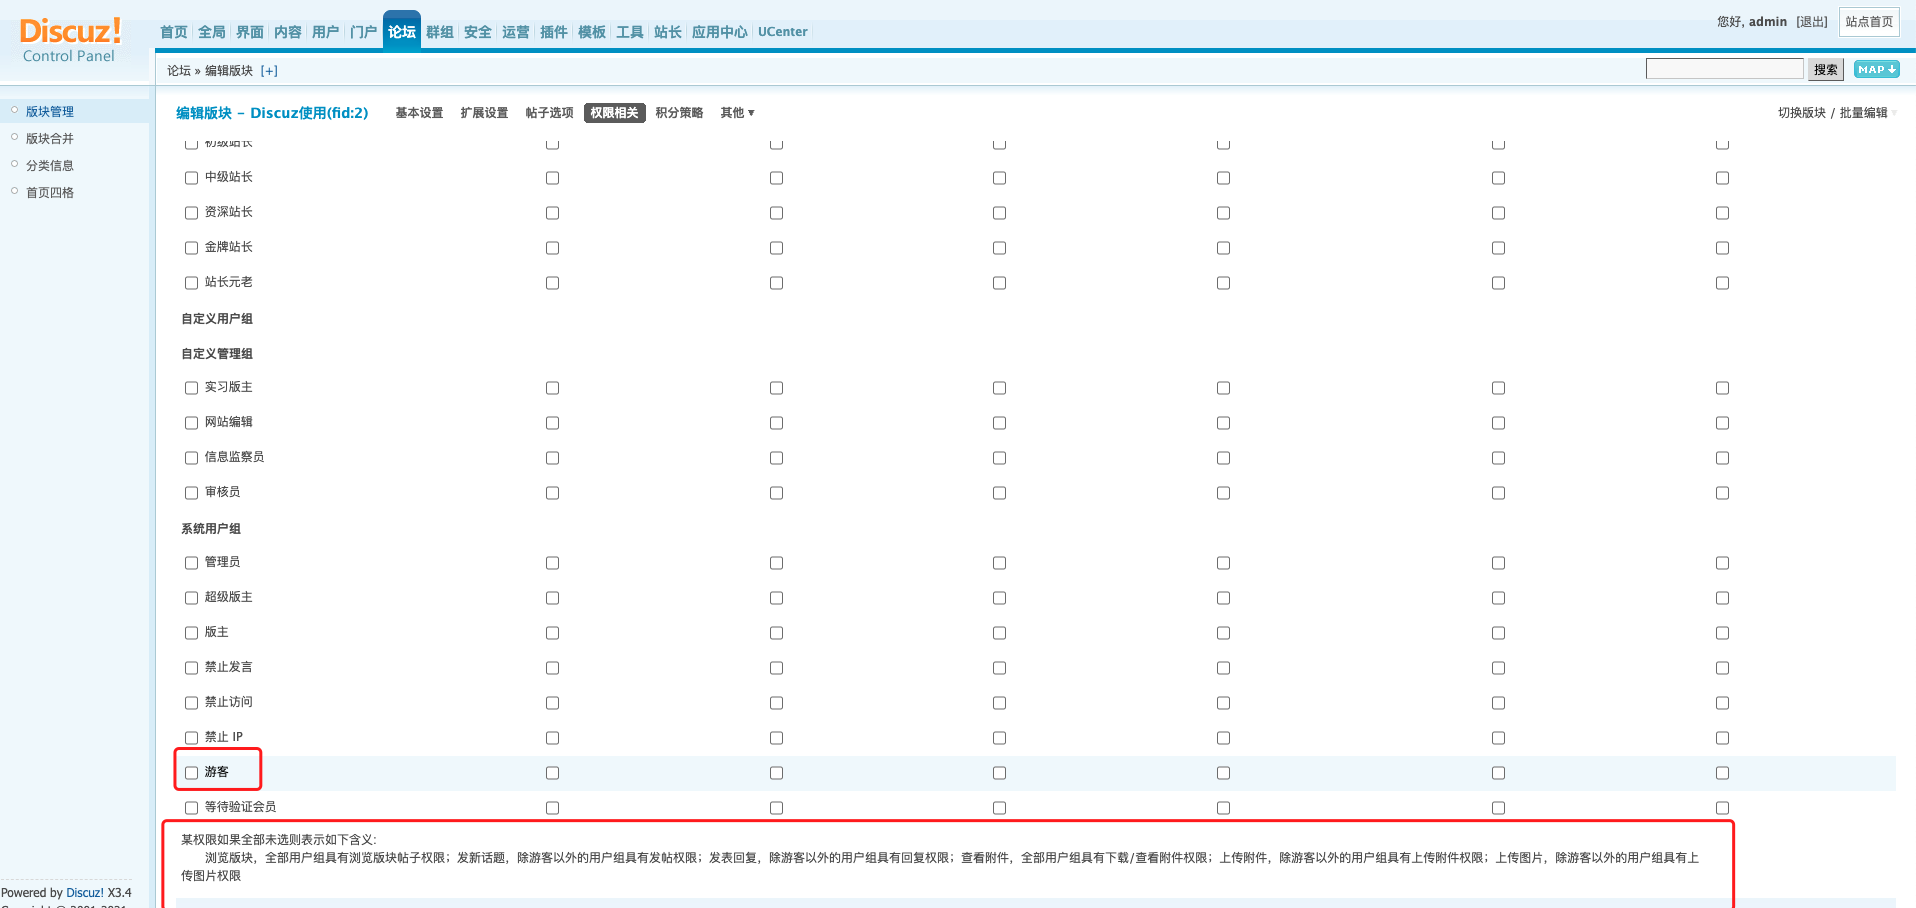Click the Discuz! Control Panel logo
The height and width of the screenshot is (908, 1916).
(x=69, y=40)
